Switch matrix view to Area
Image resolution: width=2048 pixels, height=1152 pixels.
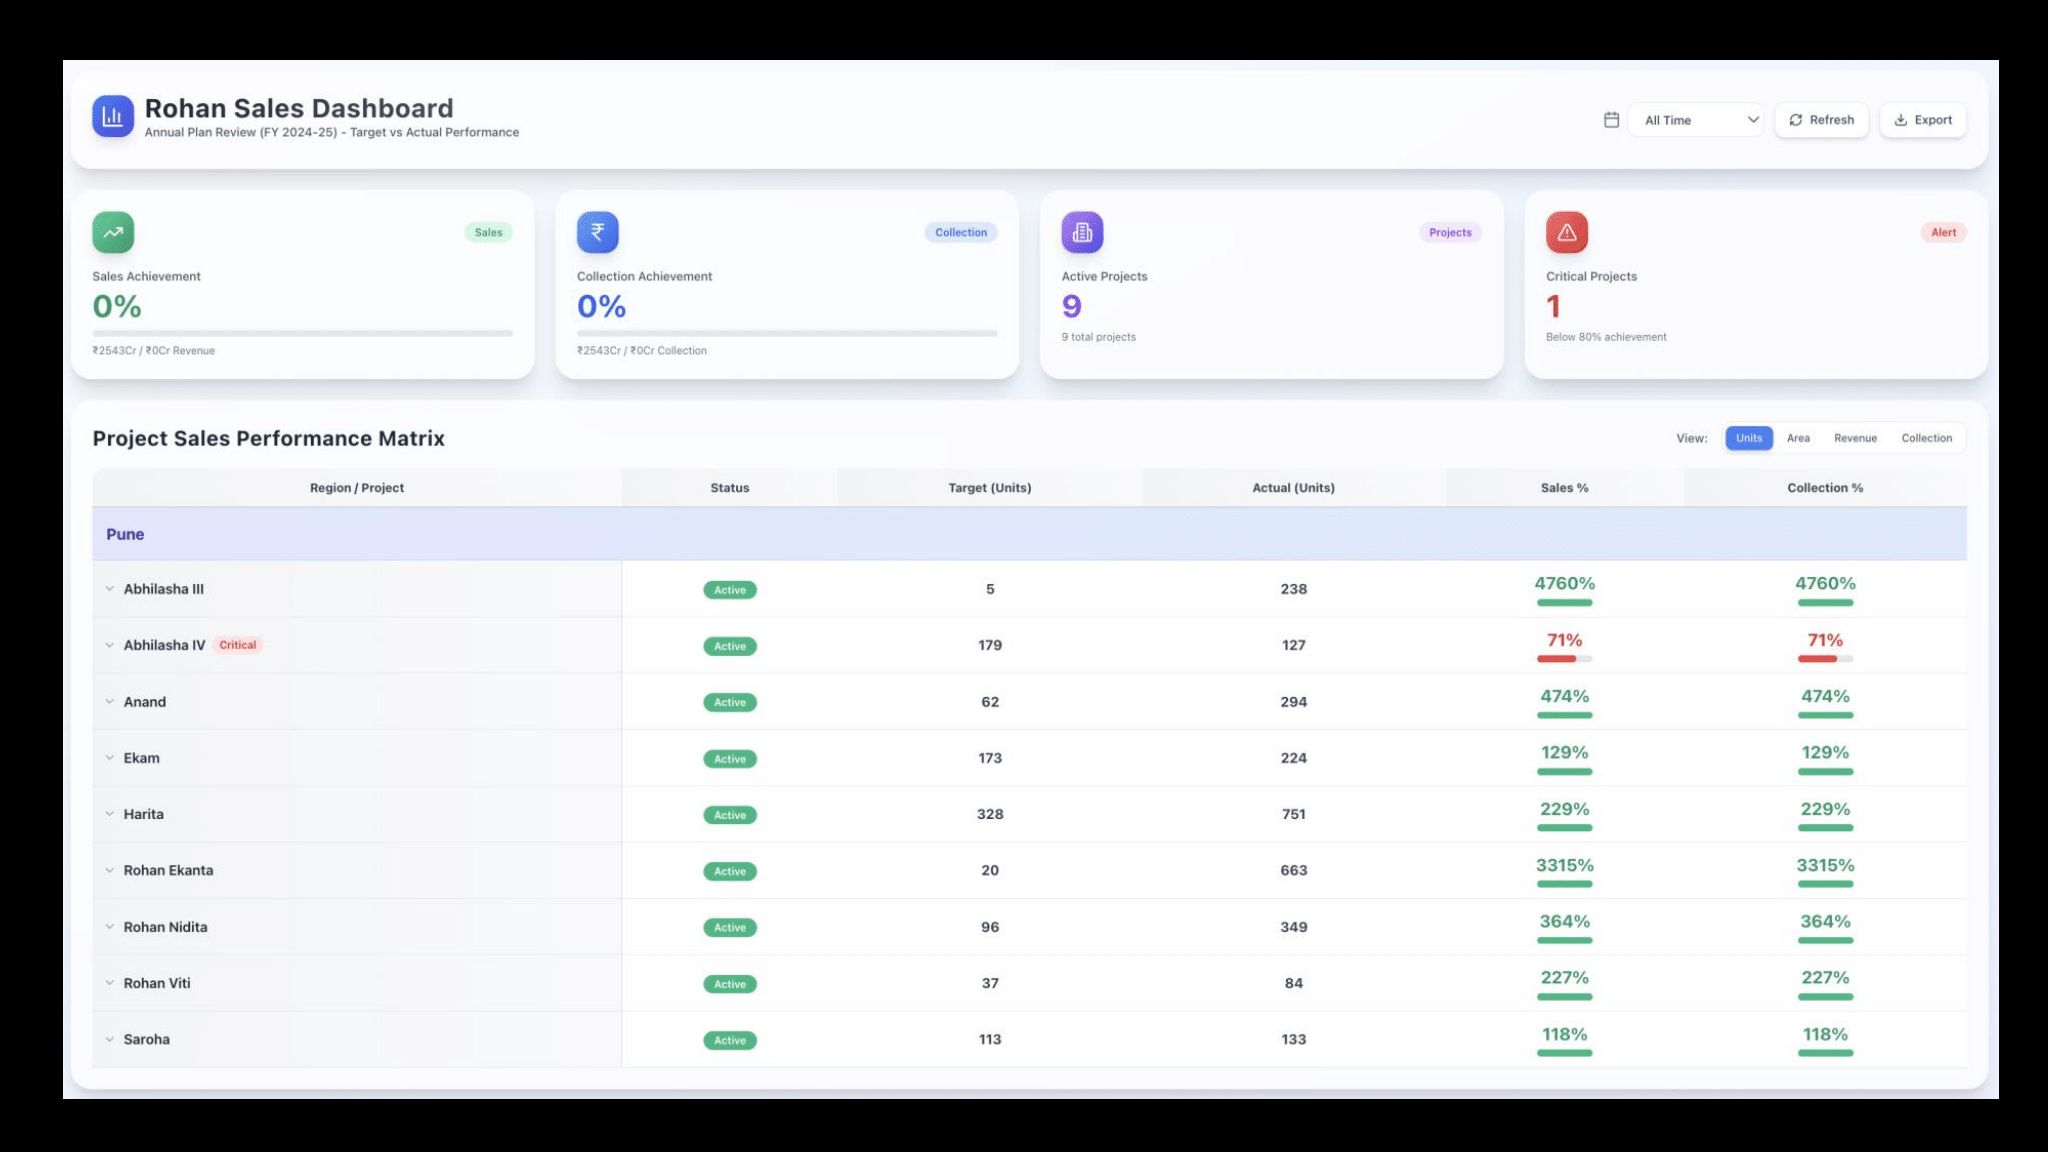[1798, 438]
